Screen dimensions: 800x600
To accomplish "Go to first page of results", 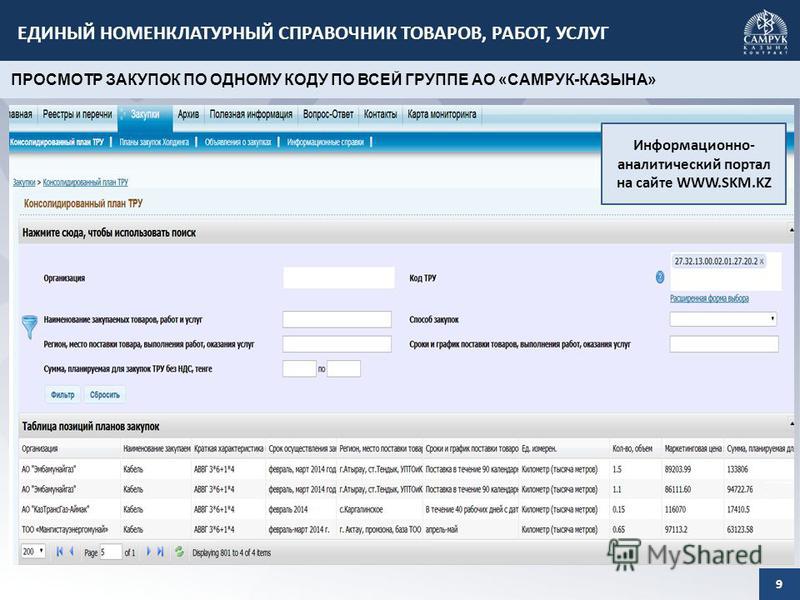I will tap(60, 552).
